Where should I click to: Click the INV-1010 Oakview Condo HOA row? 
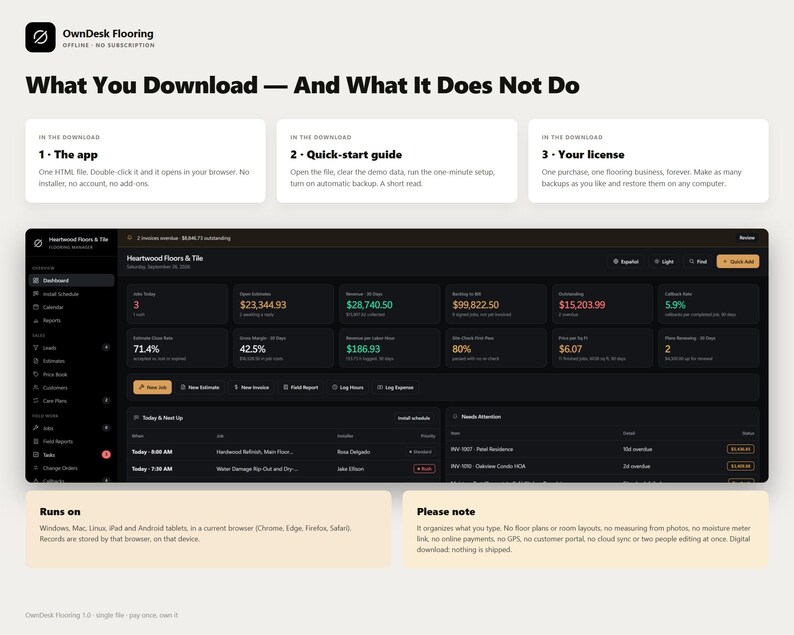(603, 466)
